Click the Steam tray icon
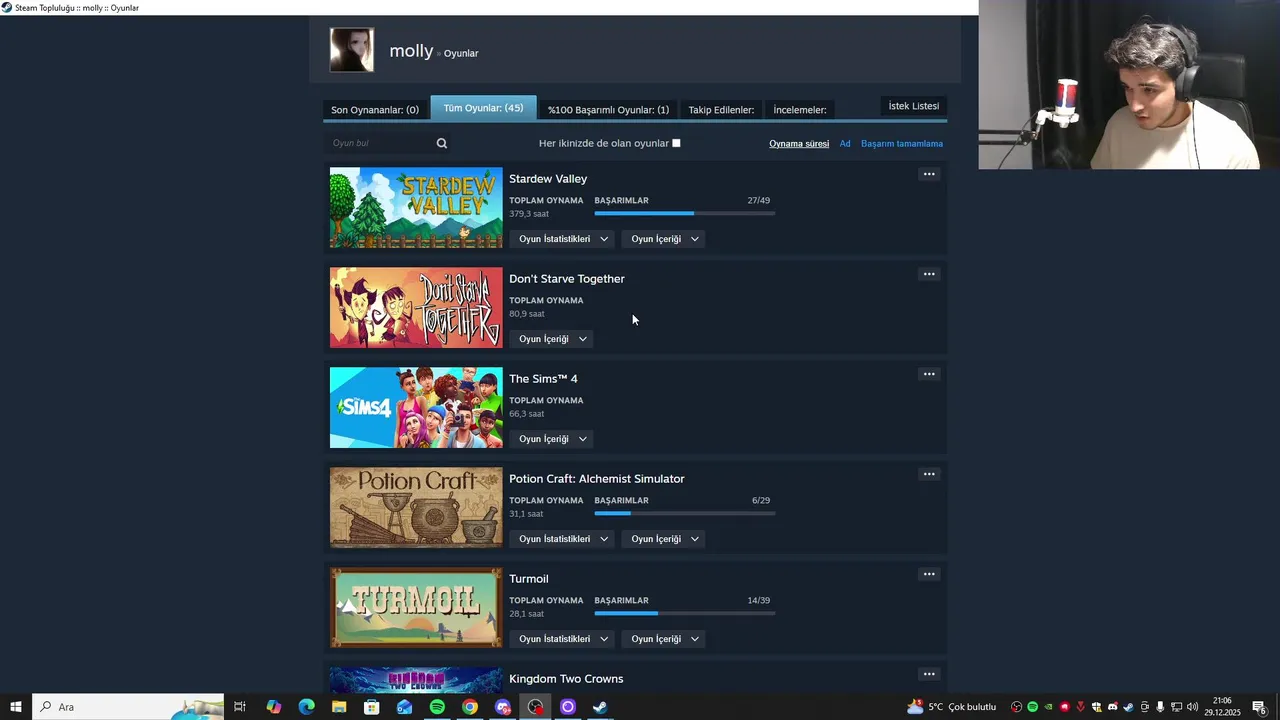This screenshot has width=1280, height=720. point(1128,707)
